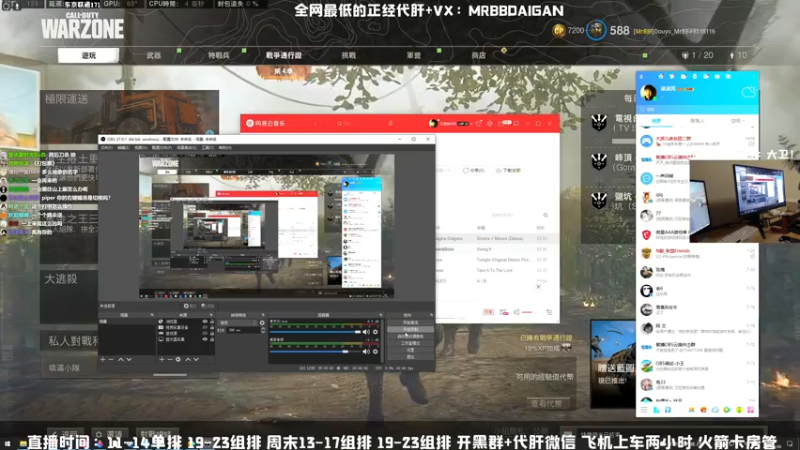Screen dimensions: 800x450
Task: Open the 特戰兵 tab in Warzone
Action: pyautogui.click(x=218, y=55)
